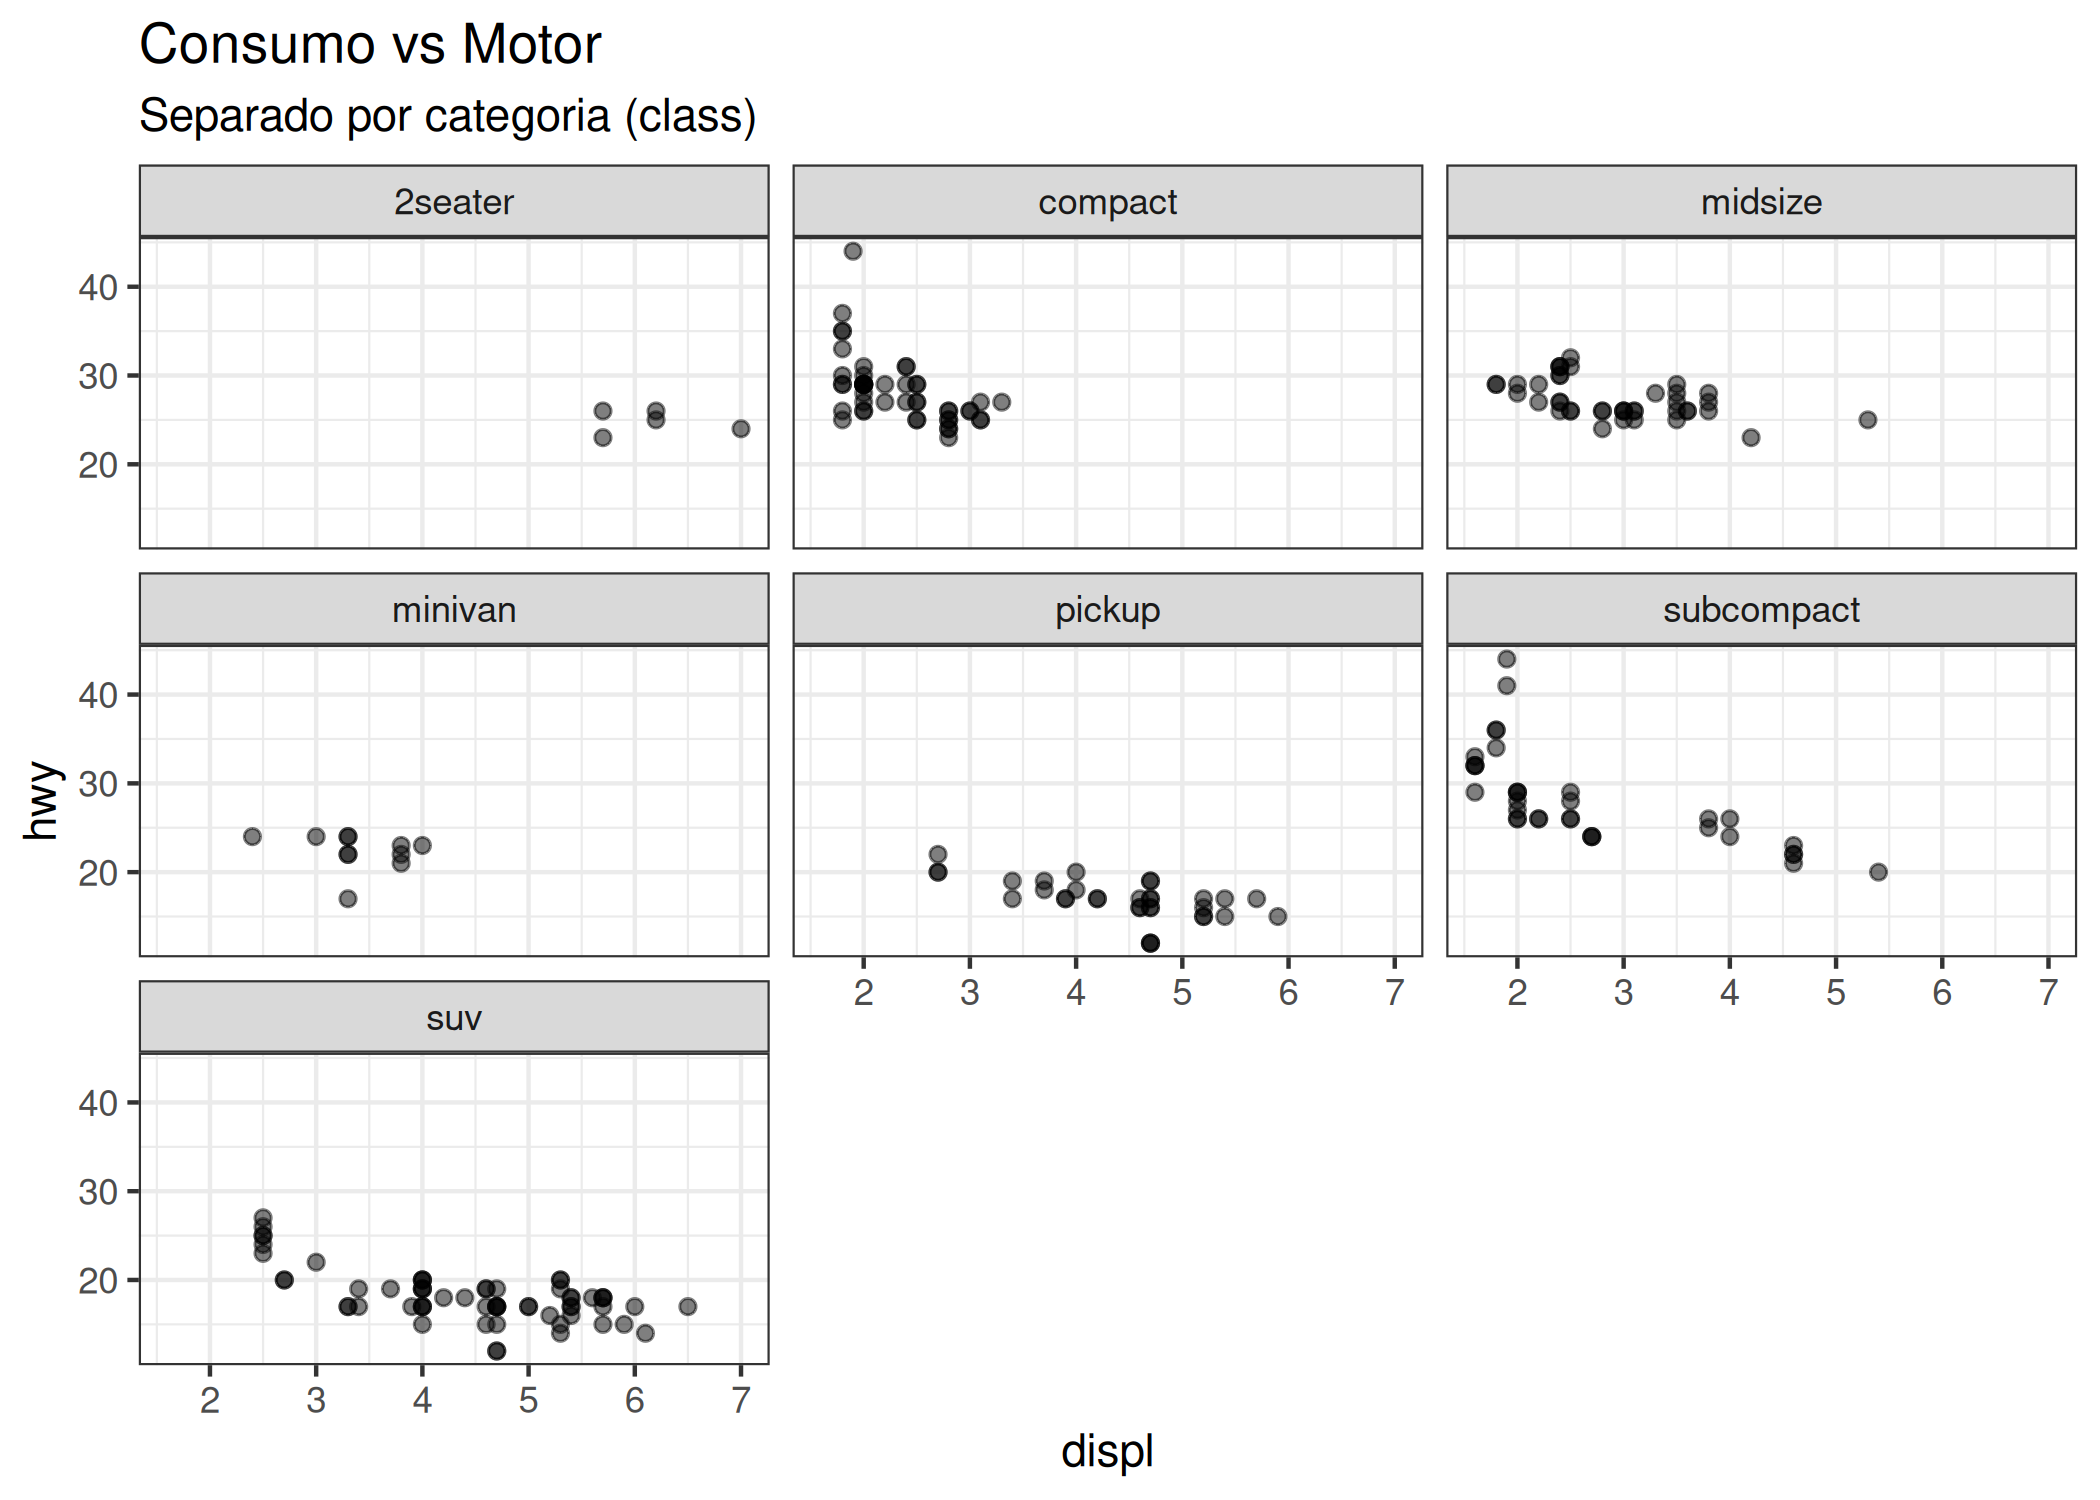Screen dimensions: 2100x1500
Task: Click the rightmost point in the suv panel
Action: point(688,1307)
